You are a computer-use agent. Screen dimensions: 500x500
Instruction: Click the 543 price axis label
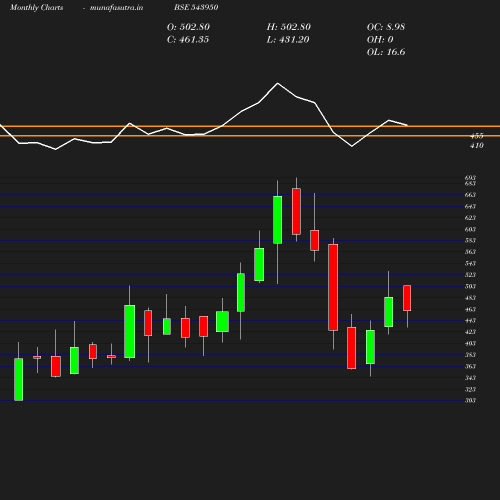click(470, 264)
